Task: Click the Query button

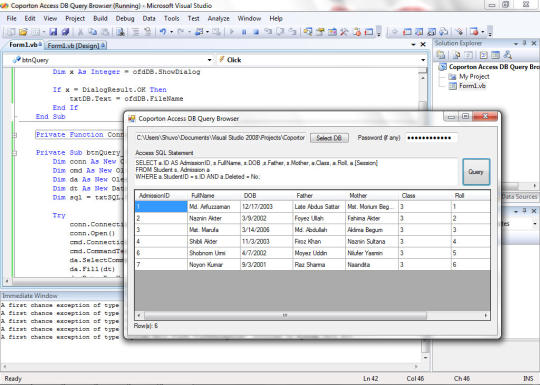Action: tap(476, 171)
